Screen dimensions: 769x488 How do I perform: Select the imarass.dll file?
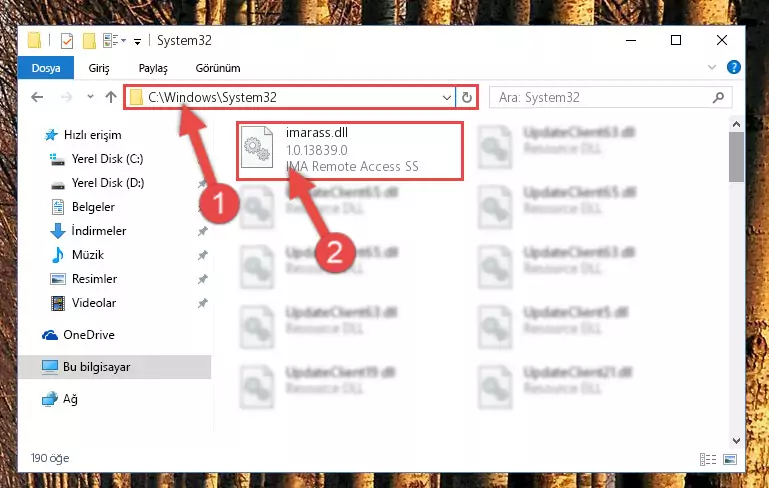350,150
